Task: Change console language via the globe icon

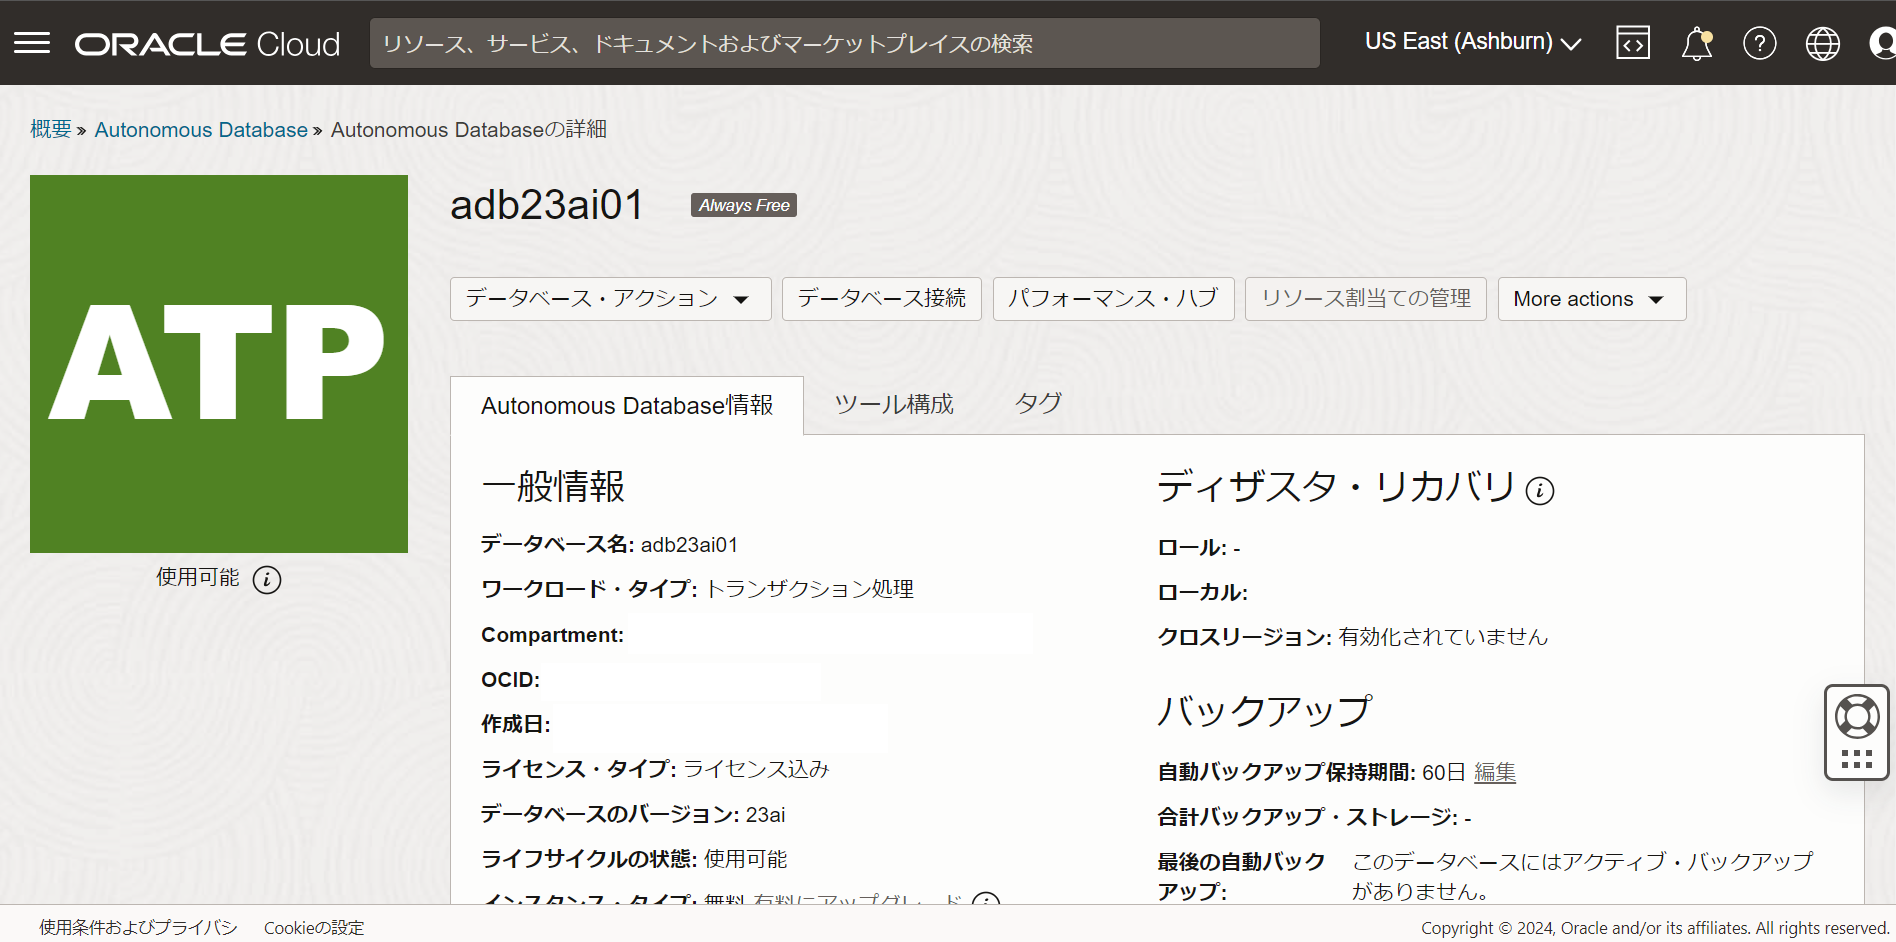Action: pos(1822,42)
